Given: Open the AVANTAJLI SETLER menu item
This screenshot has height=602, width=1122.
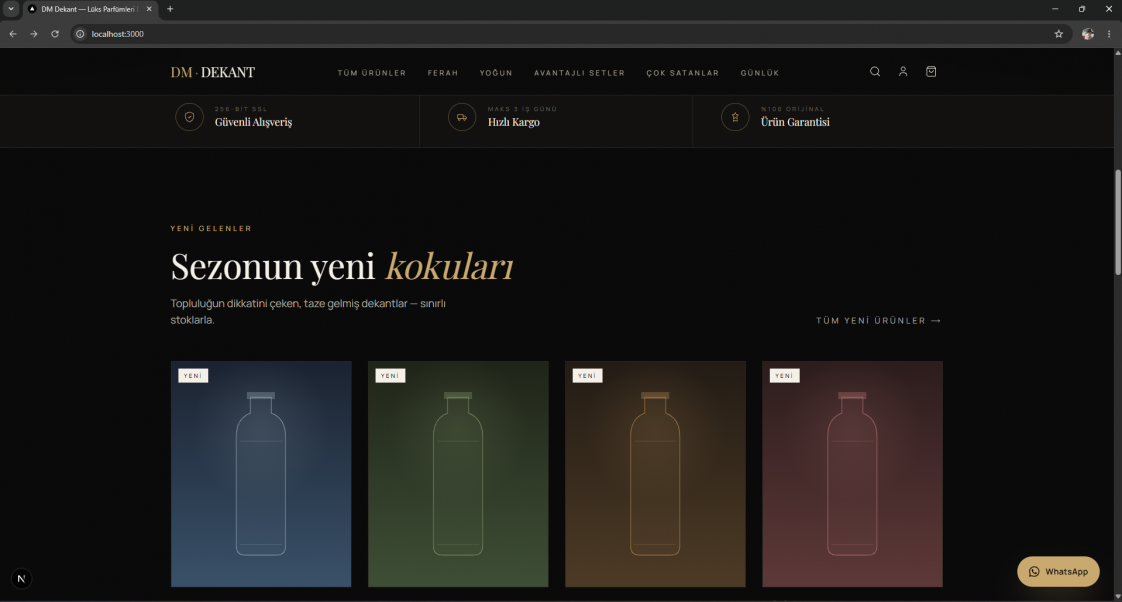Looking at the screenshot, I should [580, 73].
